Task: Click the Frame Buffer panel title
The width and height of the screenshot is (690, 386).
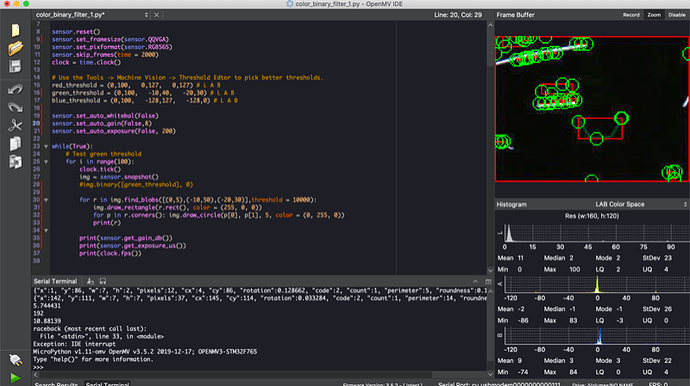Action: point(515,15)
